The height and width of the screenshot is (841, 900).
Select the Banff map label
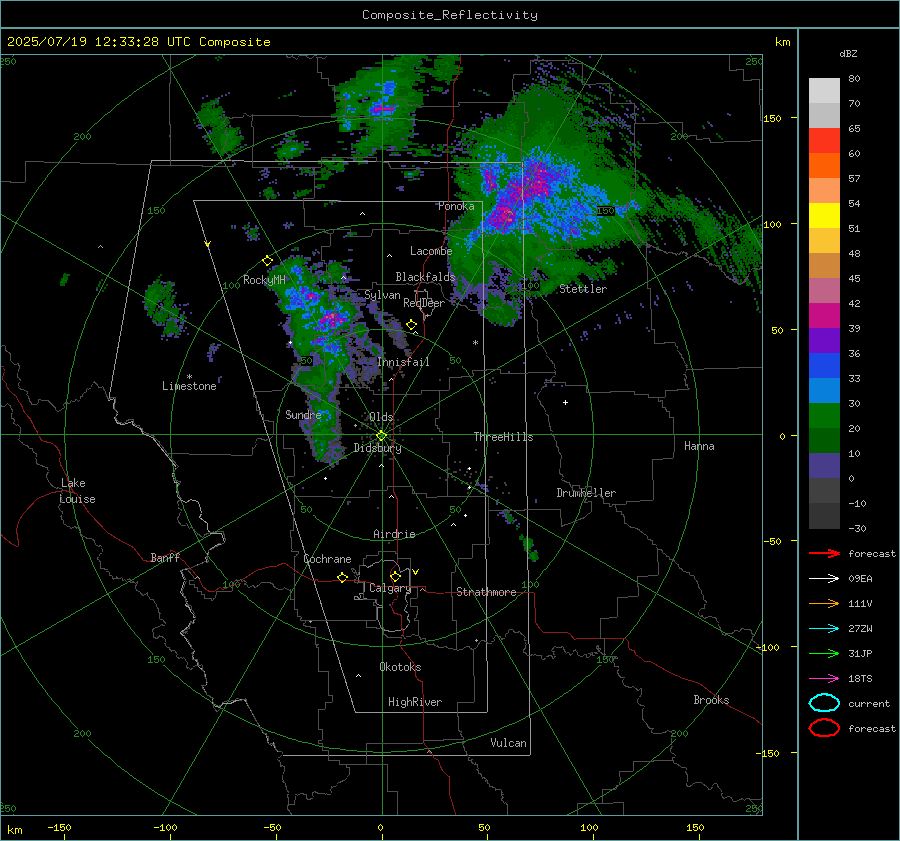pyautogui.click(x=165, y=557)
